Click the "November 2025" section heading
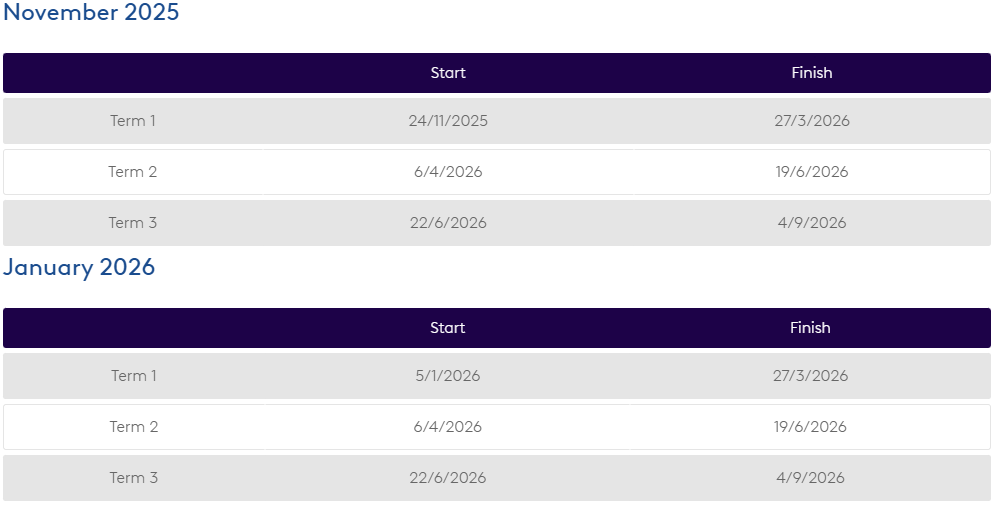995x506 pixels. (91, 13)
